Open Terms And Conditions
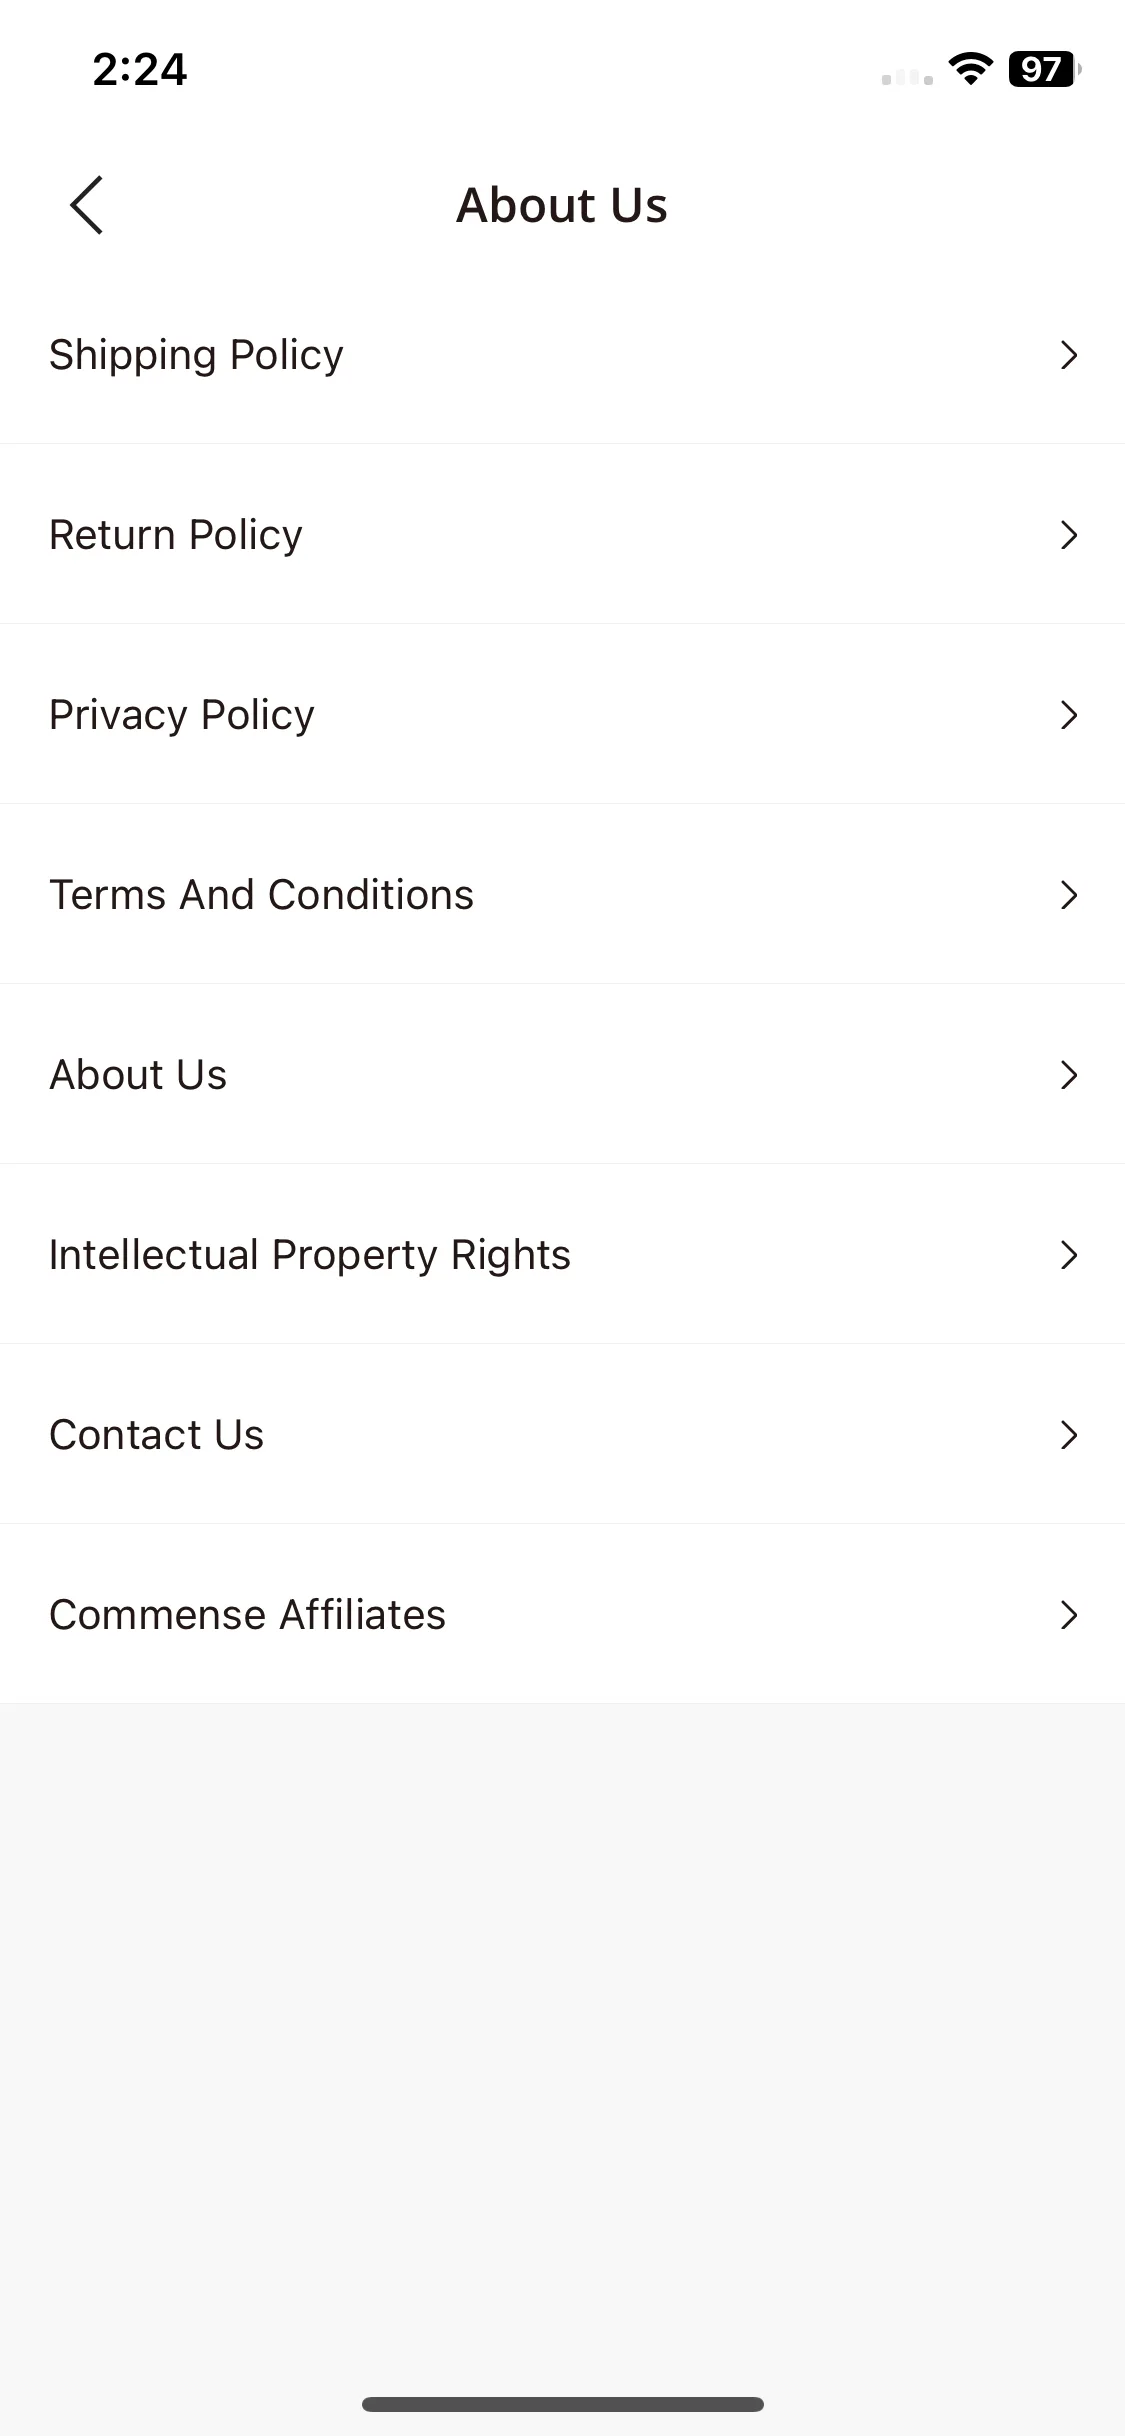1125x2436 pixels. click(562, 895)
